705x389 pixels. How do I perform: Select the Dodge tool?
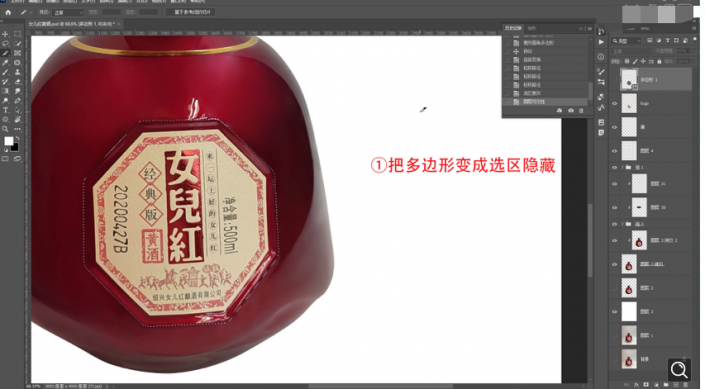coord(5,101)
